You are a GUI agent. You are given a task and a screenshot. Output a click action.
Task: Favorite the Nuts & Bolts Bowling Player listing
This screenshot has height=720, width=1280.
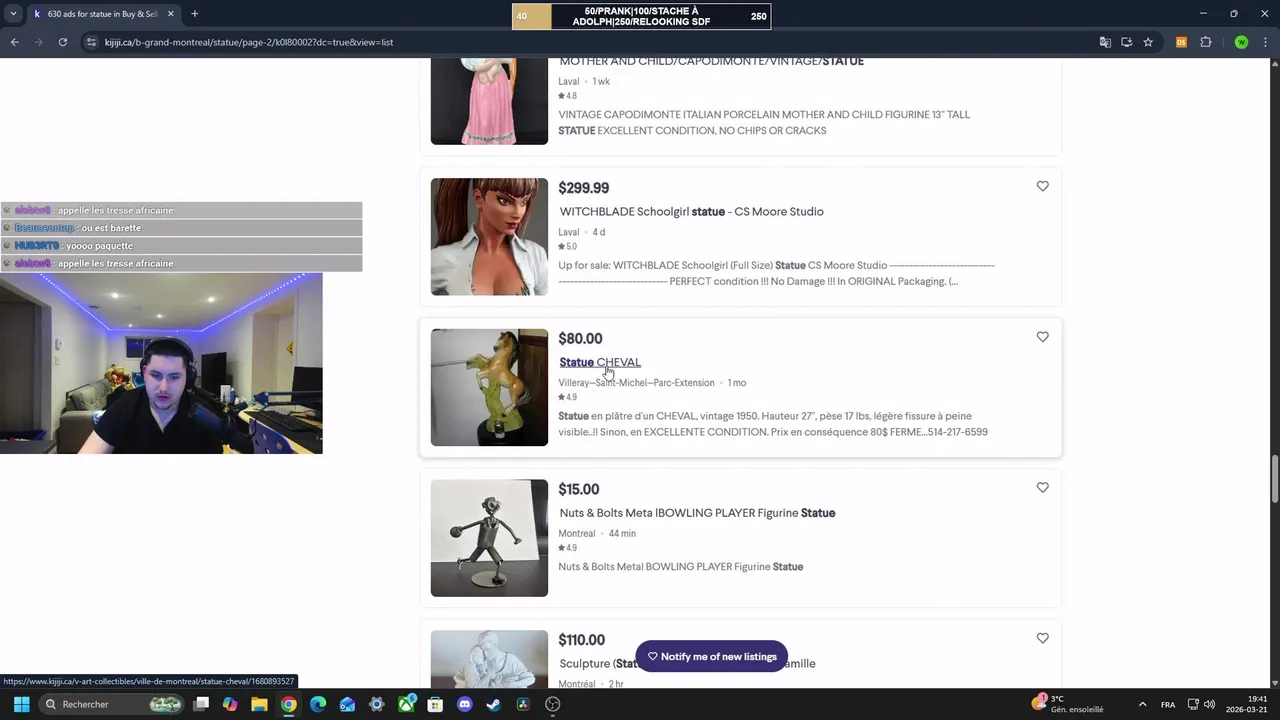[1042, 488]
